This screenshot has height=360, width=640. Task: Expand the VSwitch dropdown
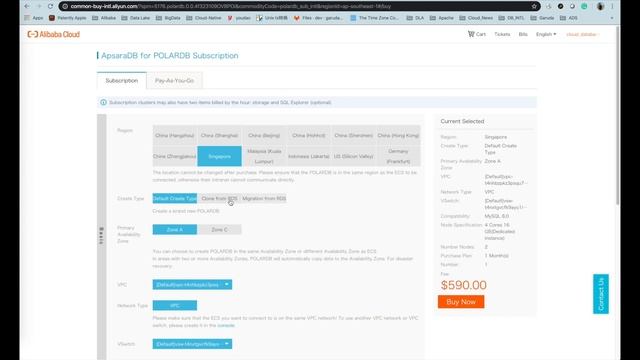point(192,344)
